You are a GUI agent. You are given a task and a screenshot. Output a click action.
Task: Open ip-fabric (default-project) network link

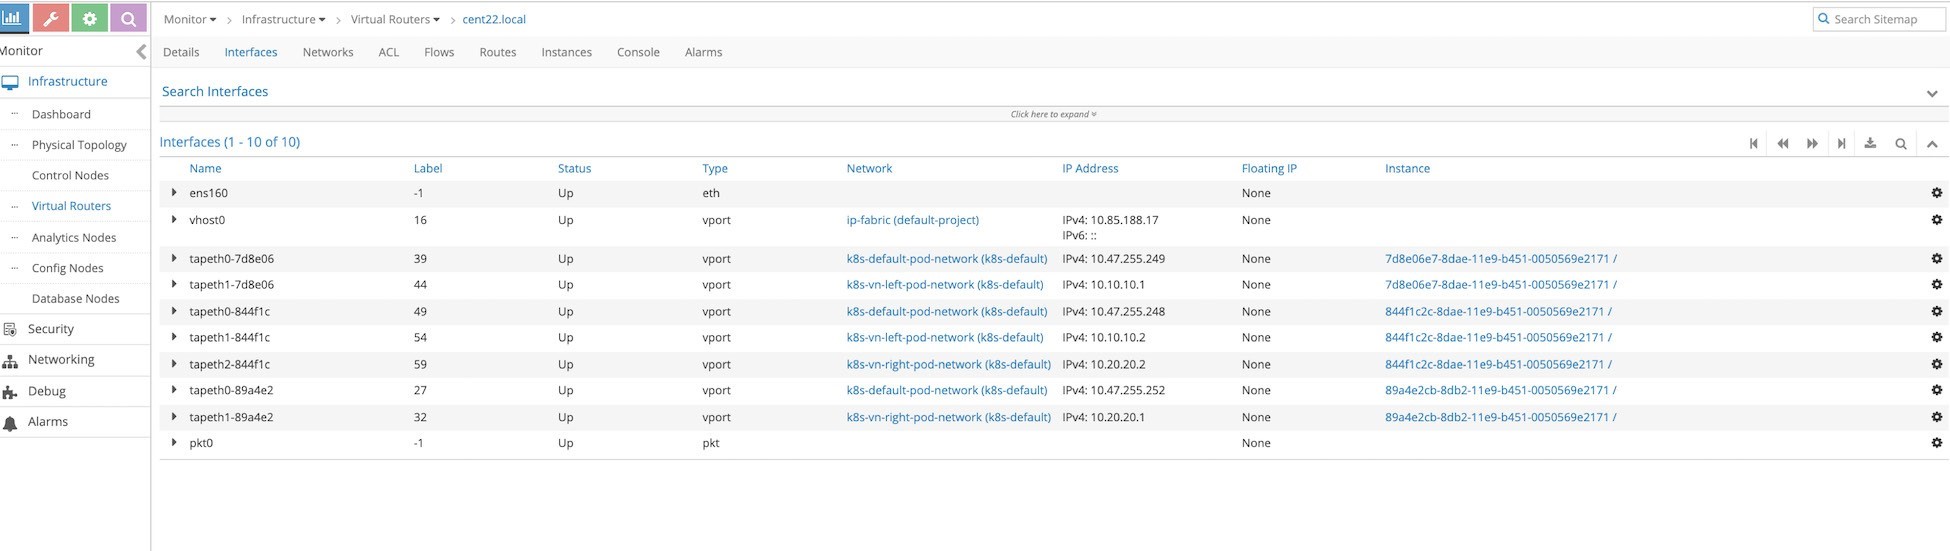pyautogui.click(x=913, y=220)
